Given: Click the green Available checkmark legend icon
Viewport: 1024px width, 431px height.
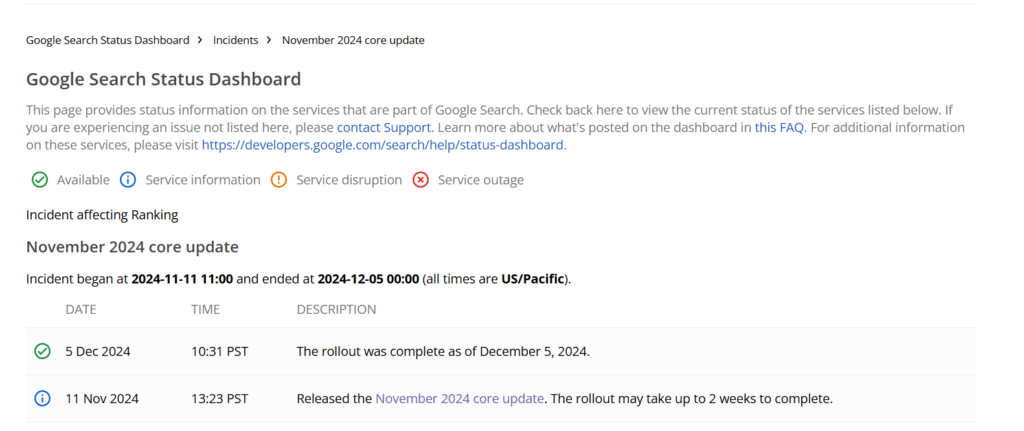Looking at the screenshot, I should 40,180.
